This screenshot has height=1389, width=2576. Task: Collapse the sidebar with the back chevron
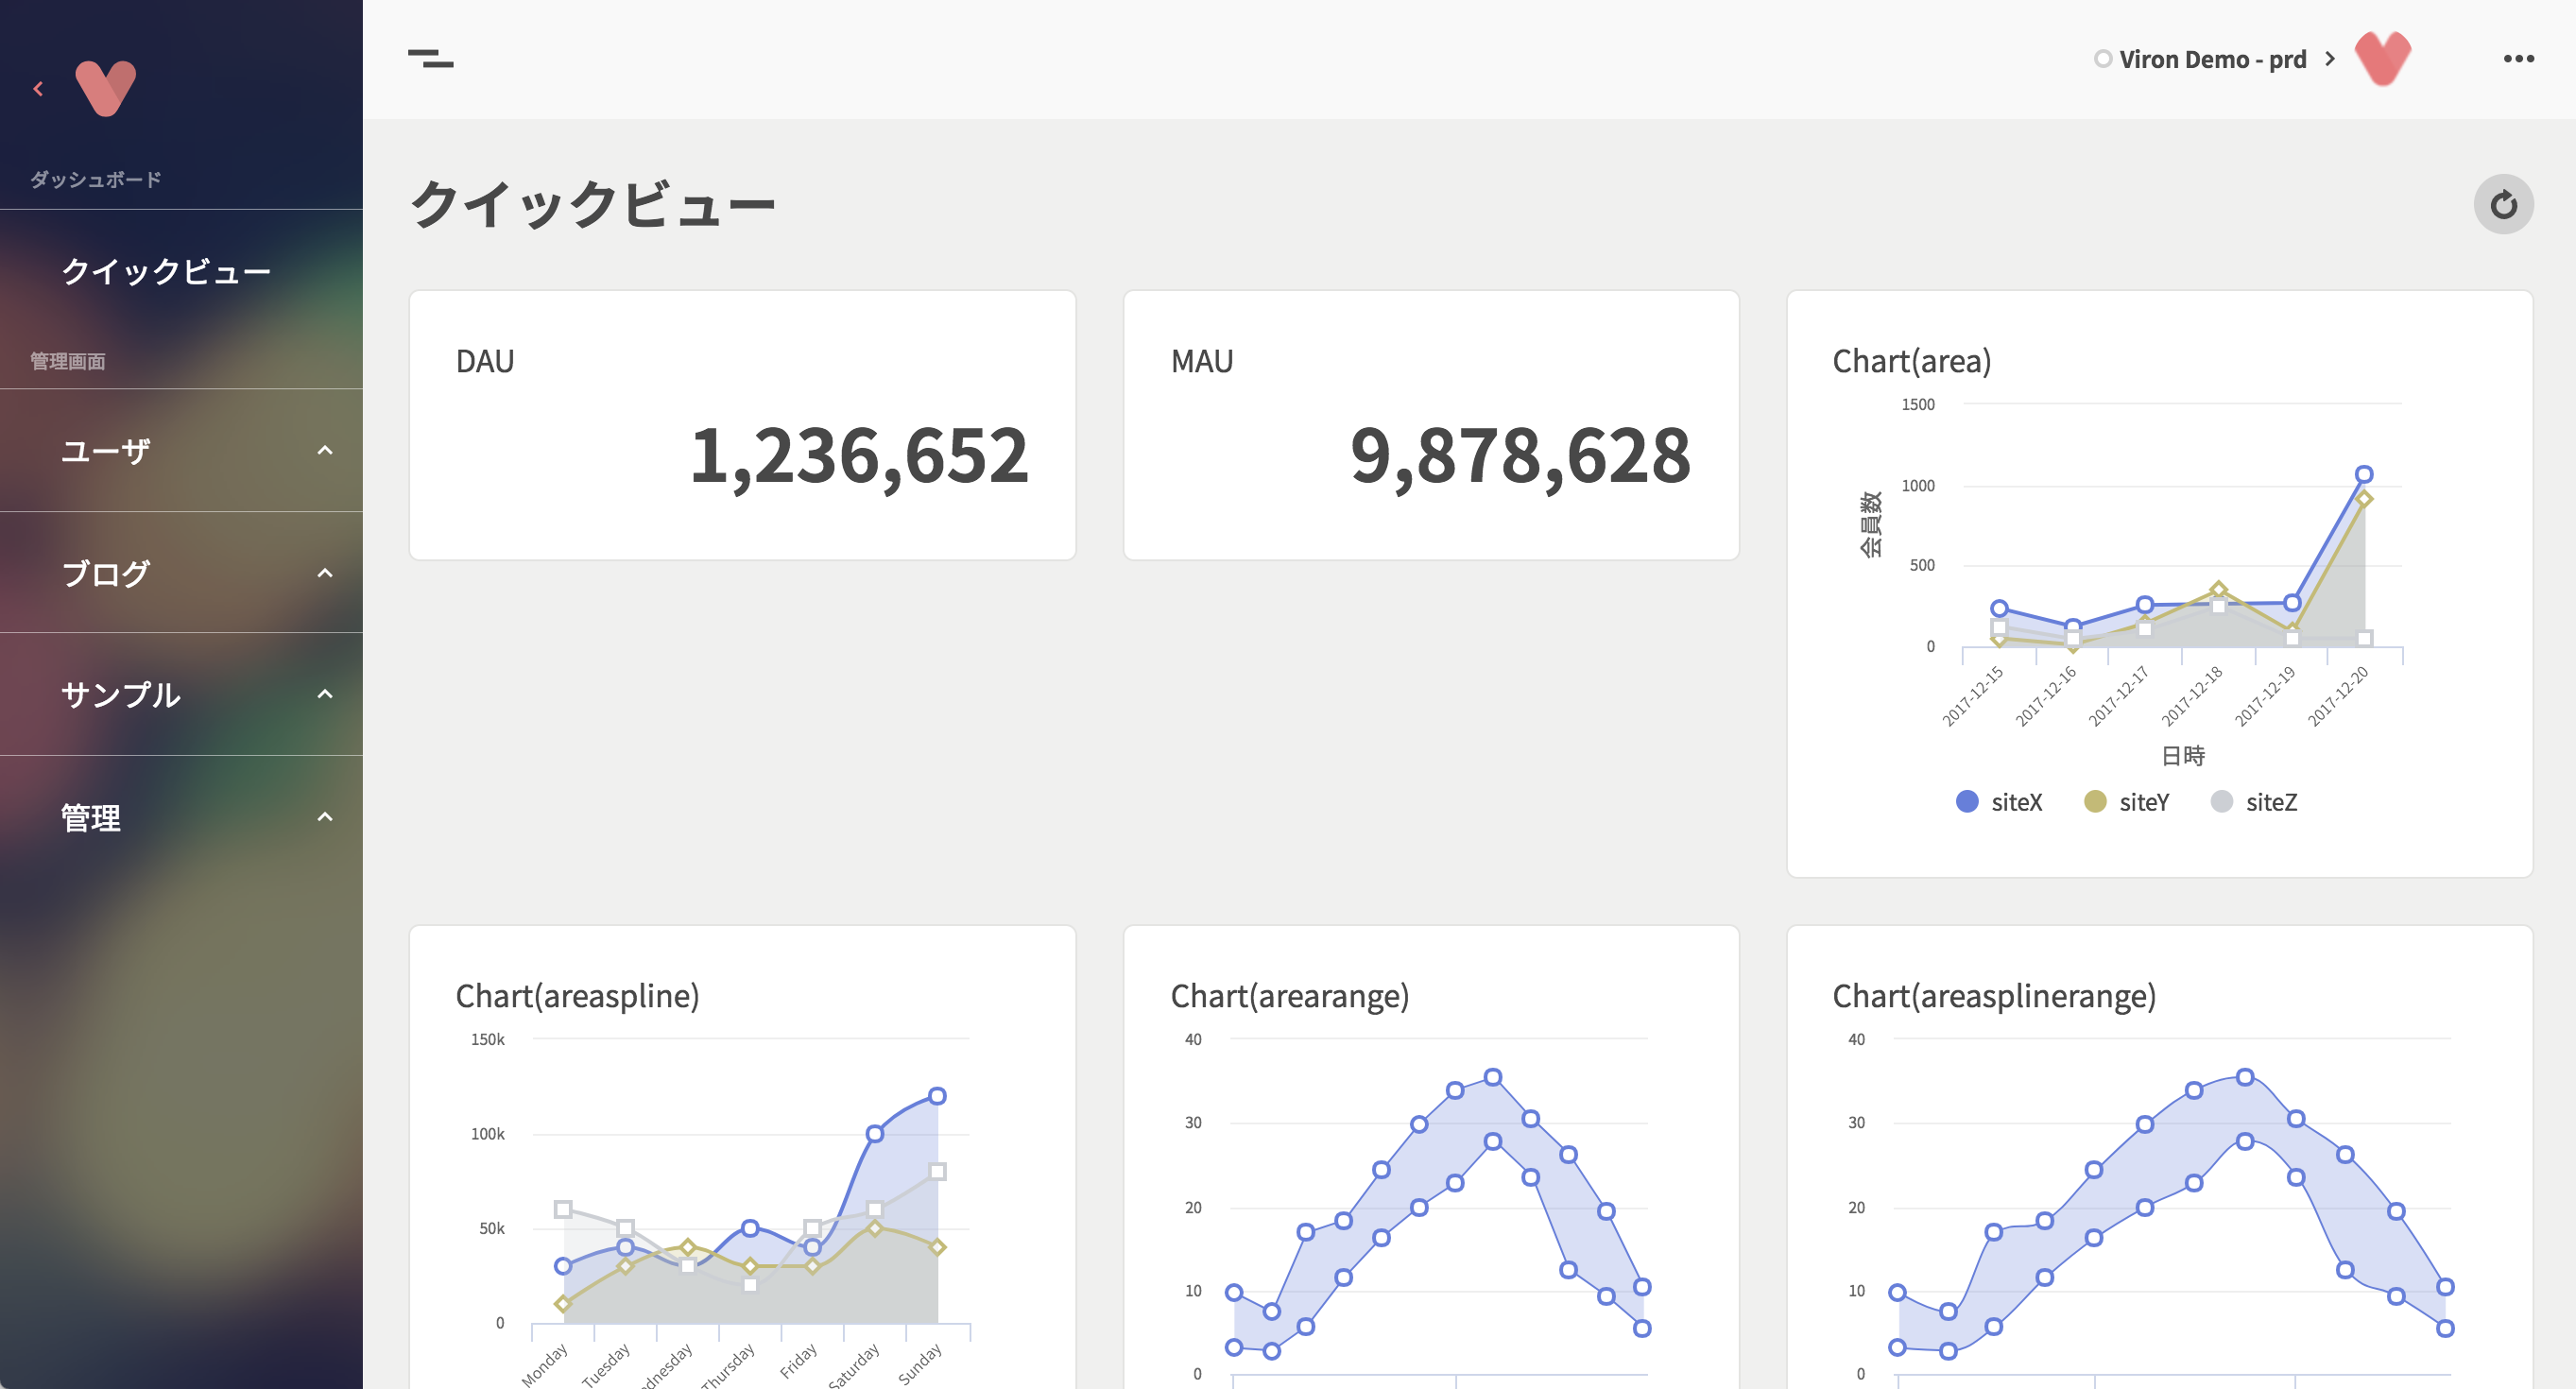pyautogui.click(x=37, y=88)
